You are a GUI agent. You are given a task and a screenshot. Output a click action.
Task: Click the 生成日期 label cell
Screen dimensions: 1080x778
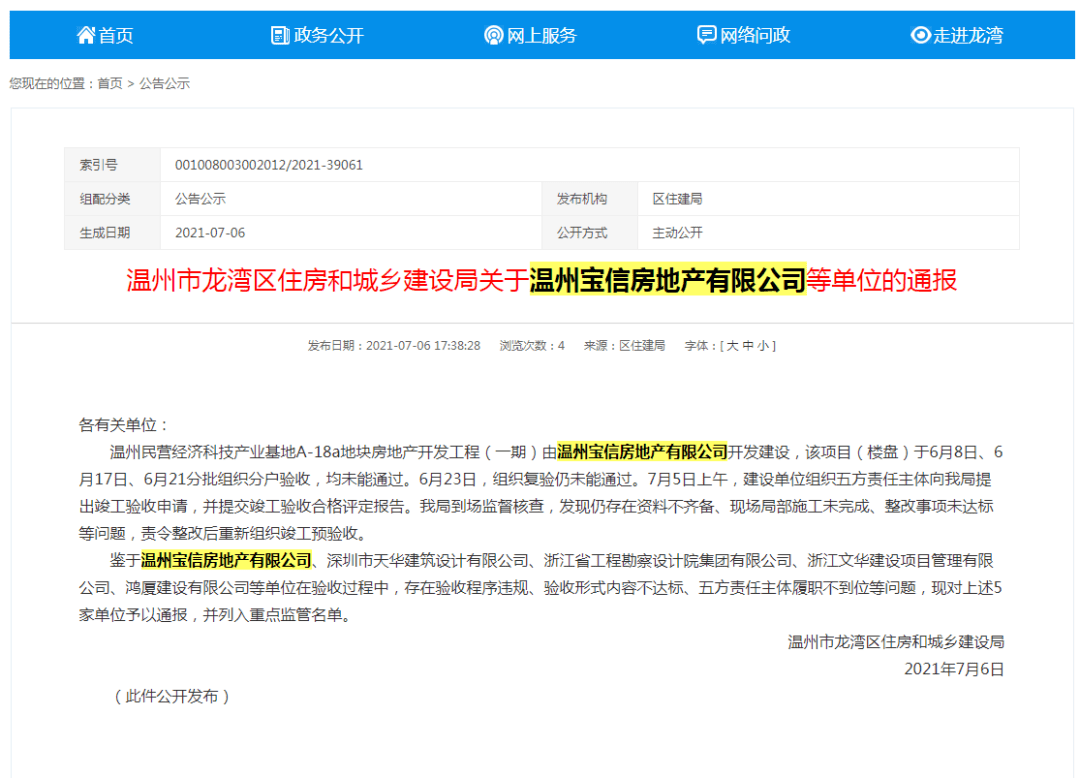click(112, 233)
